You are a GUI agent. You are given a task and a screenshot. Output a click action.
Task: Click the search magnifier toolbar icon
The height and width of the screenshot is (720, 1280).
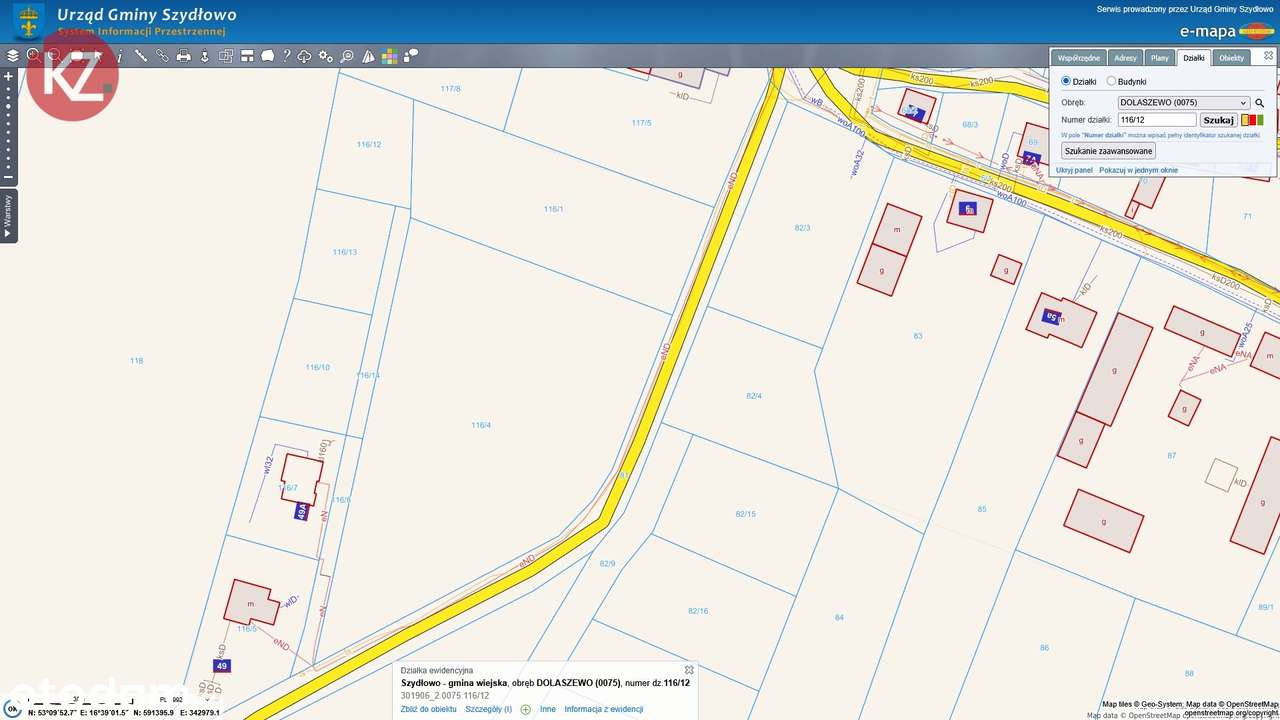(347, 56)
